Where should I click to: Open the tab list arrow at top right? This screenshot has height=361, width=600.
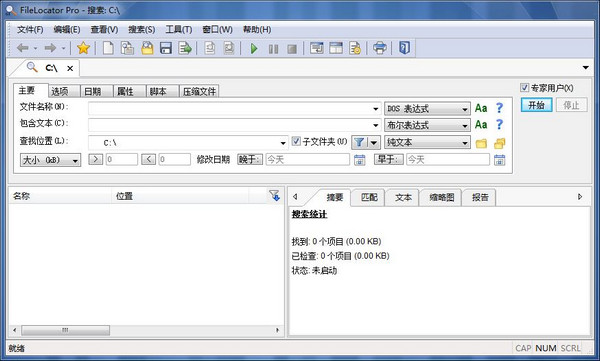click(585, 68)
